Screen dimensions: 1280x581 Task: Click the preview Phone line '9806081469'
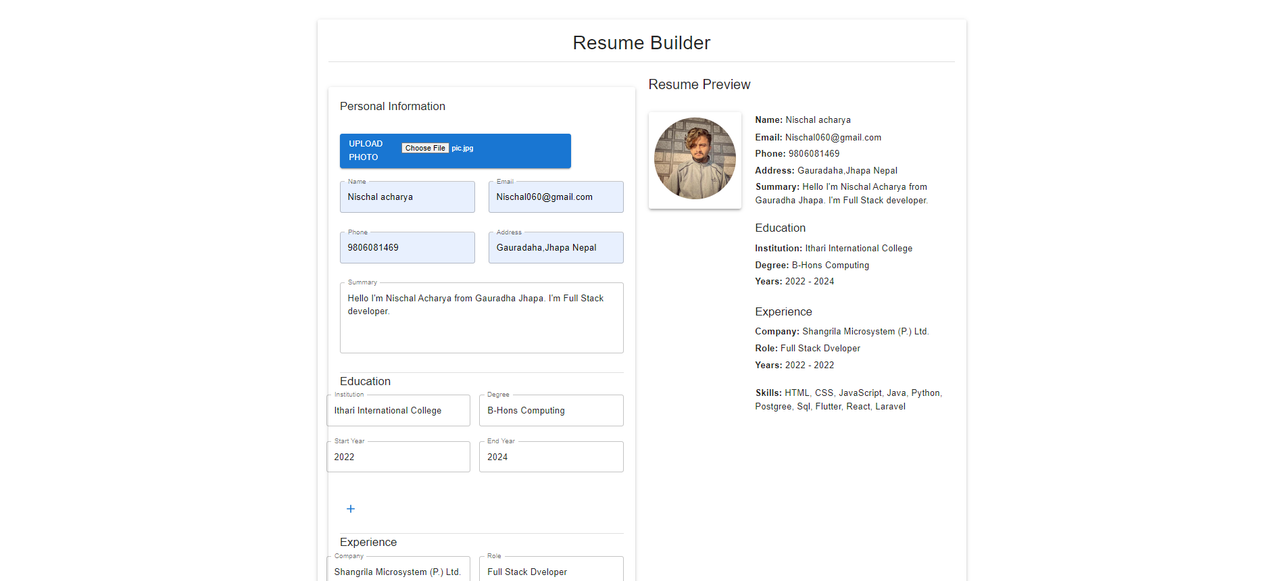[797, 154]
